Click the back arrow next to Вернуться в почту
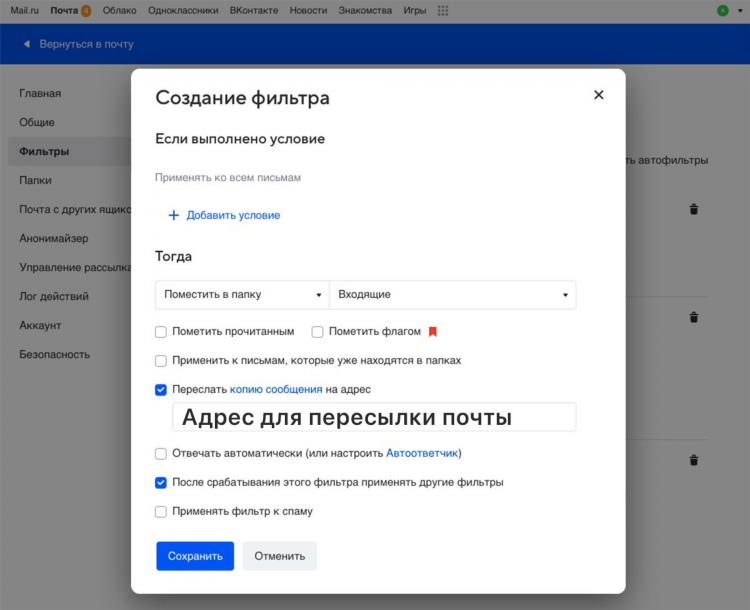 (x=27, y=44)
